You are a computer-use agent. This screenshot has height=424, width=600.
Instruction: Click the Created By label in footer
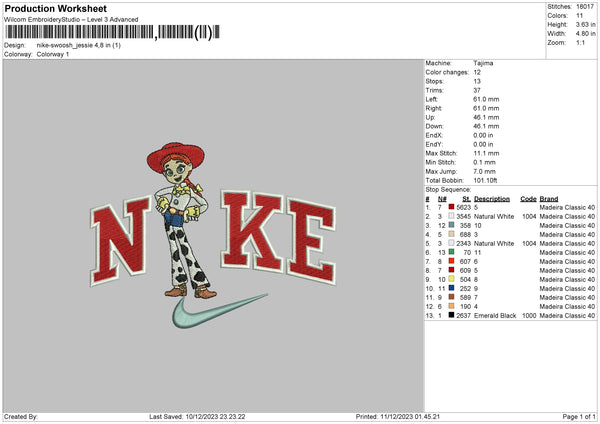coord(21,416)
